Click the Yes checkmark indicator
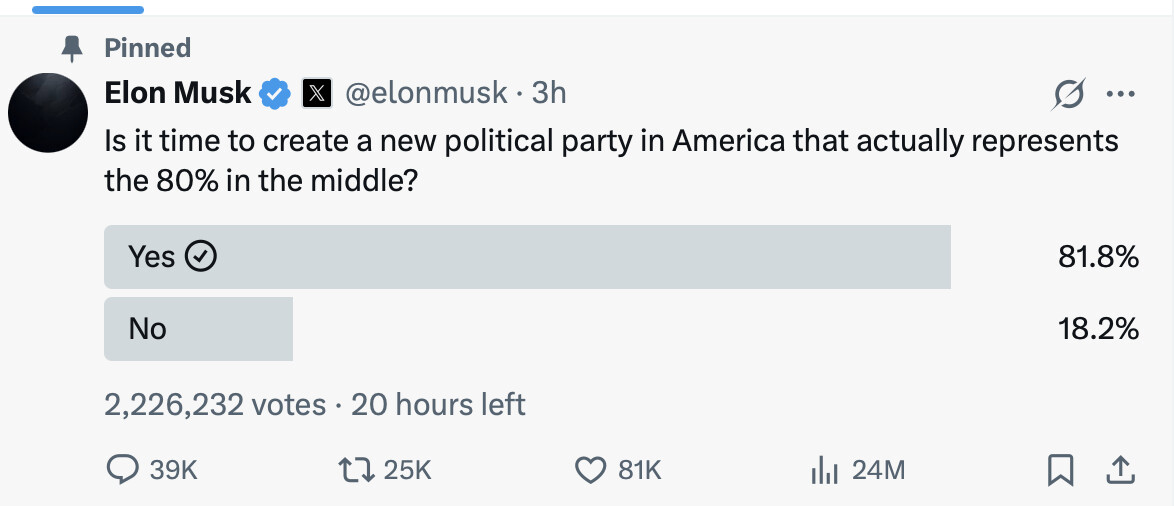 tap(203, 257)
